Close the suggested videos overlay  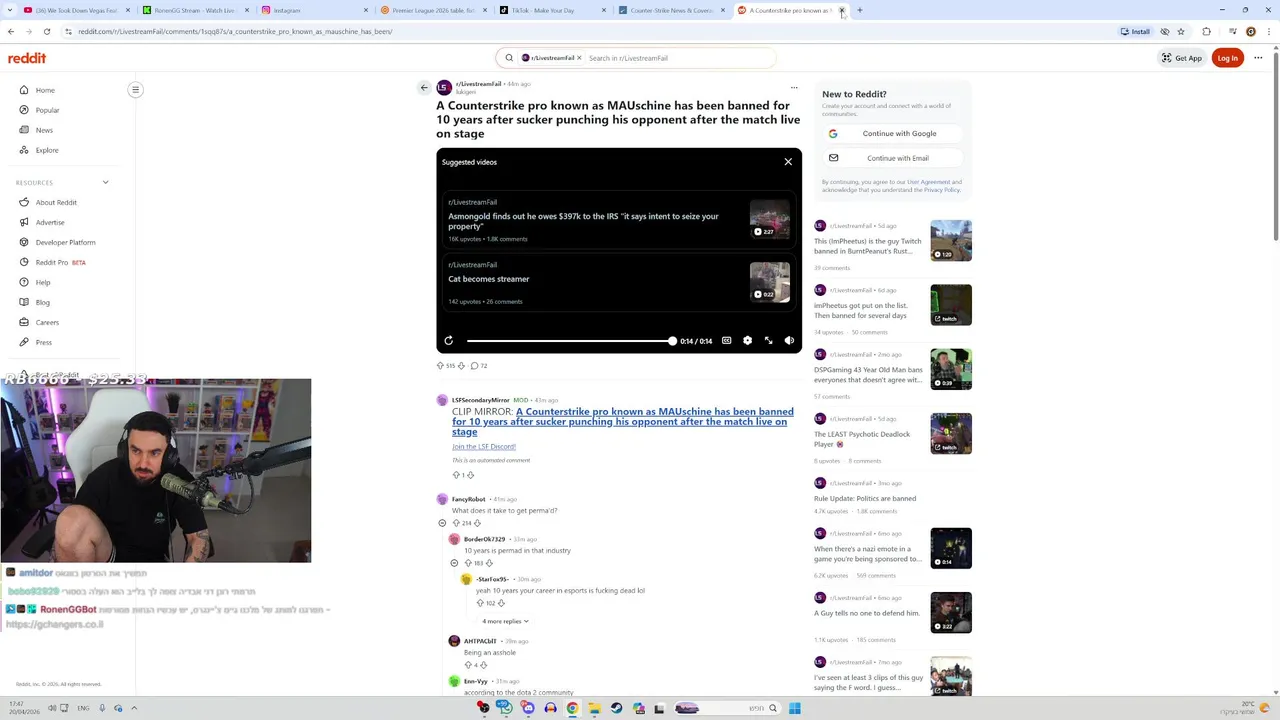788,161
